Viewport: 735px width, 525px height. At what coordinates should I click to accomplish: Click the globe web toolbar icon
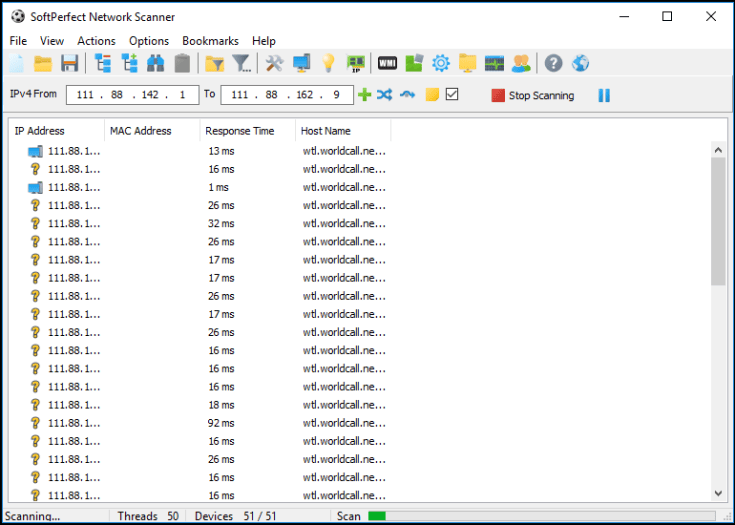click(580, 63)
